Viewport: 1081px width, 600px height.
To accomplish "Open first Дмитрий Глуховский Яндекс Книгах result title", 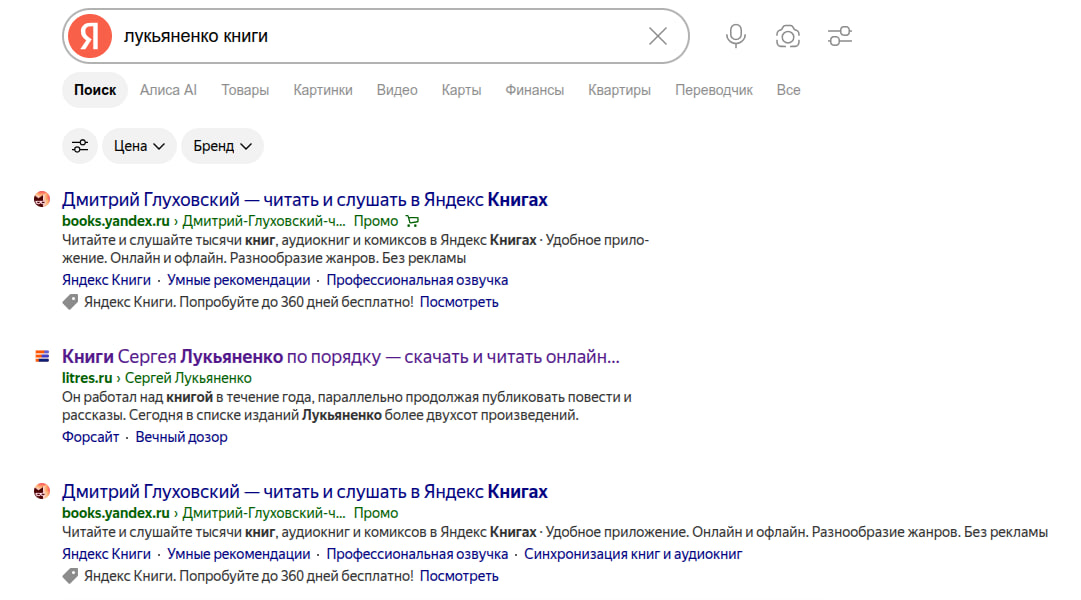I will 305,199.
